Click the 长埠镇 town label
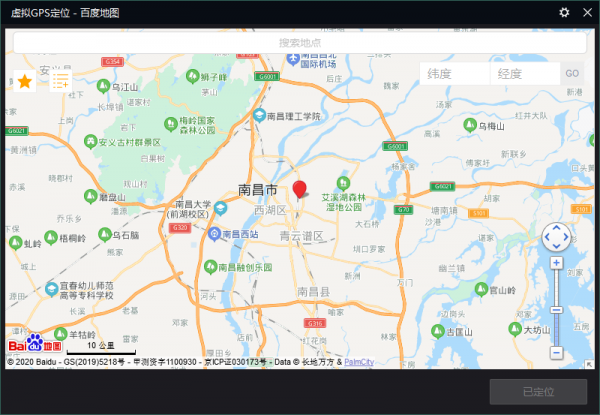The image size is (600, 415). pyautogui.click(x=110, y=107)
